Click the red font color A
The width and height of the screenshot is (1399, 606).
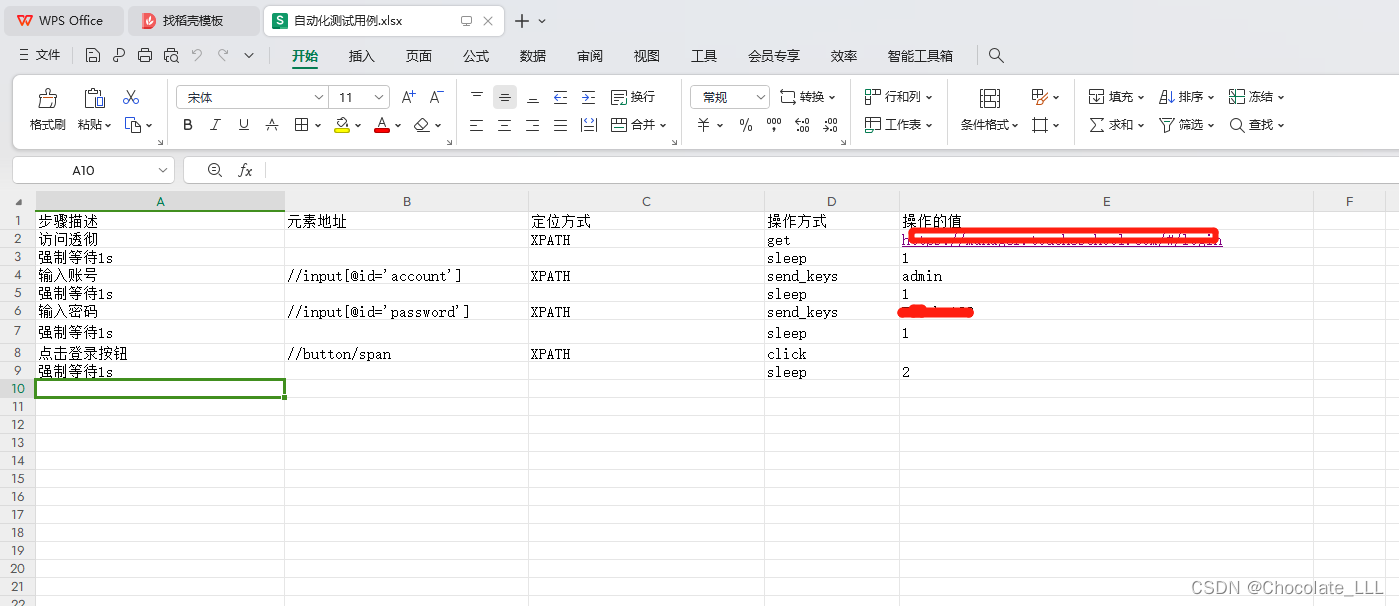[381, 125]
